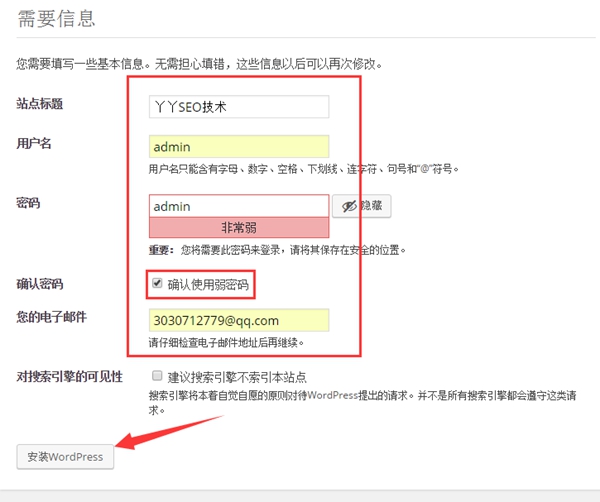Screen dimensions: 600x502
Task: Click the 重要 password reminder text
Action: (277, 250)
